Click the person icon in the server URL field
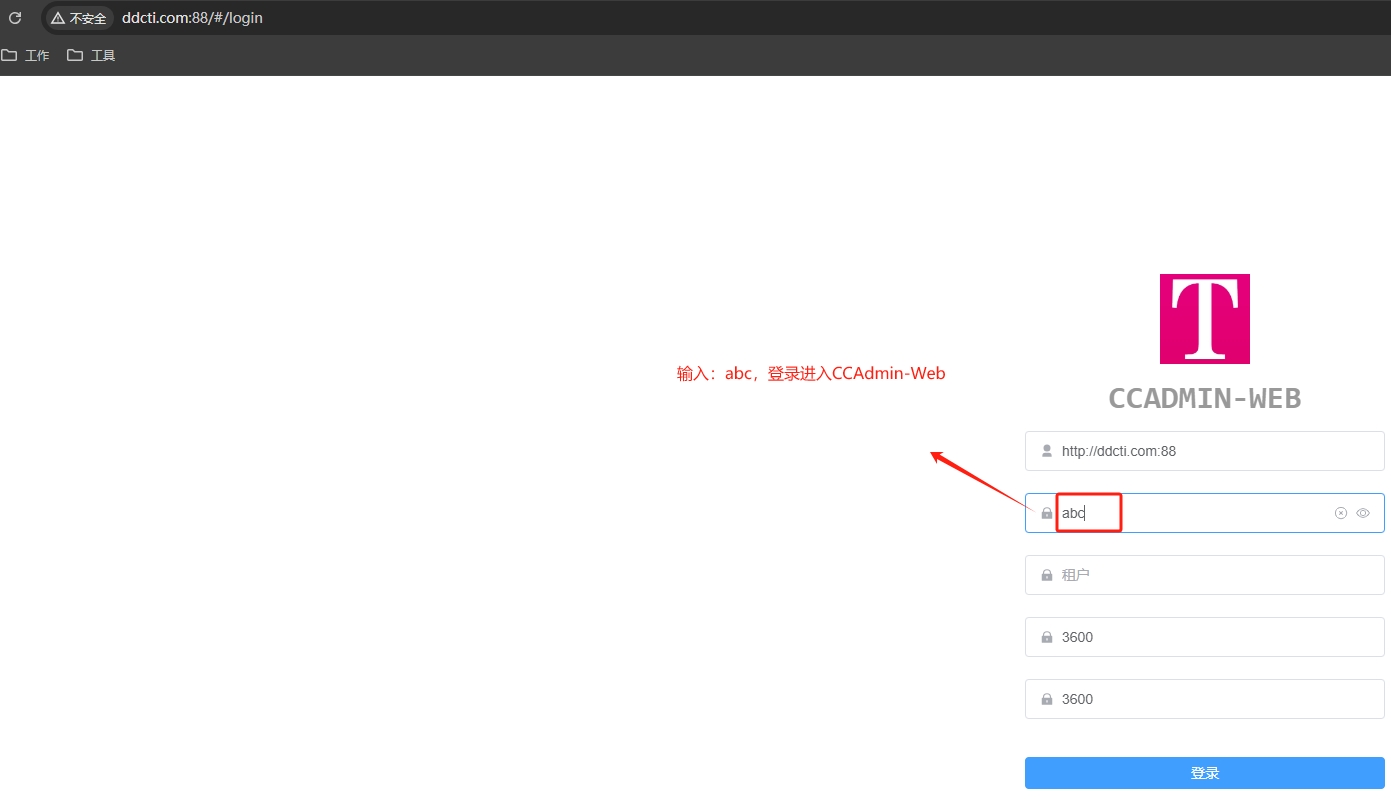Screen dimensions: 1391x799 pos(1046,450)
